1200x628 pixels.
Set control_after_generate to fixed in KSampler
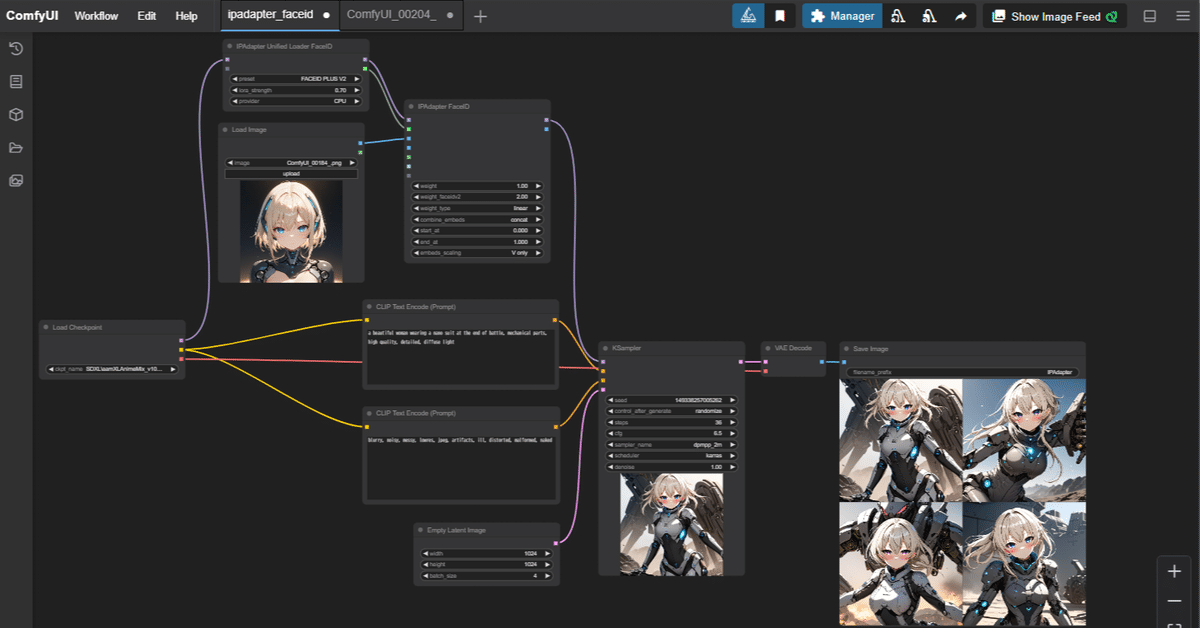[x=670, y=410]
